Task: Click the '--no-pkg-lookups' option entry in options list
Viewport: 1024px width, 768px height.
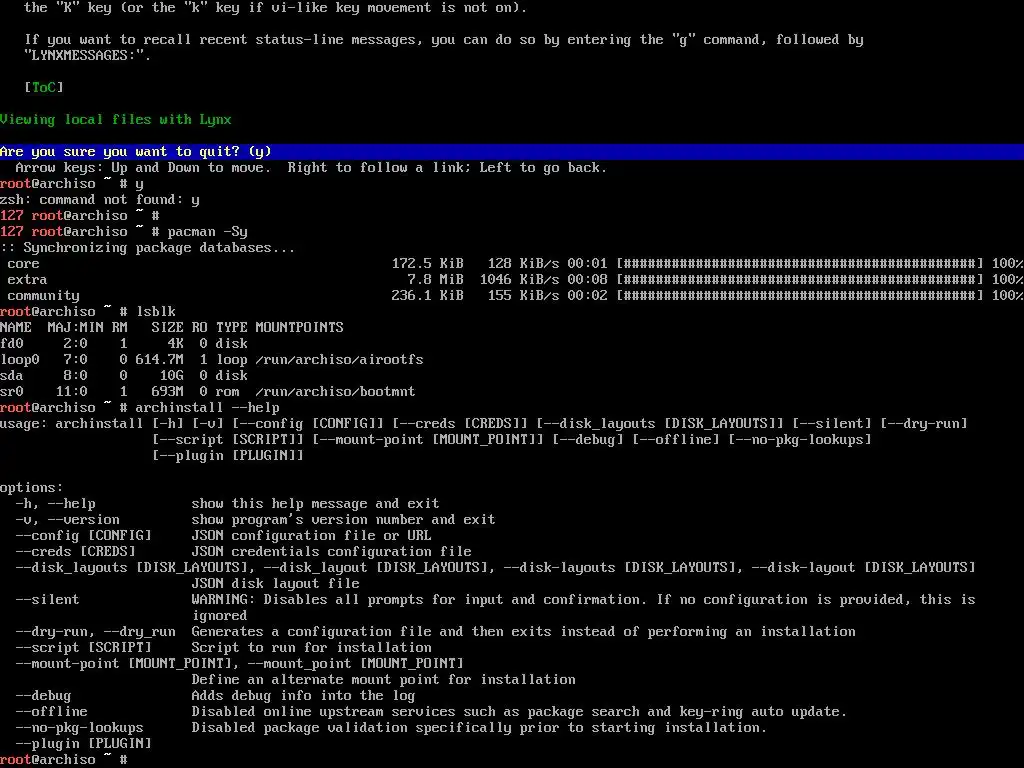Action: tap(80, 728)
